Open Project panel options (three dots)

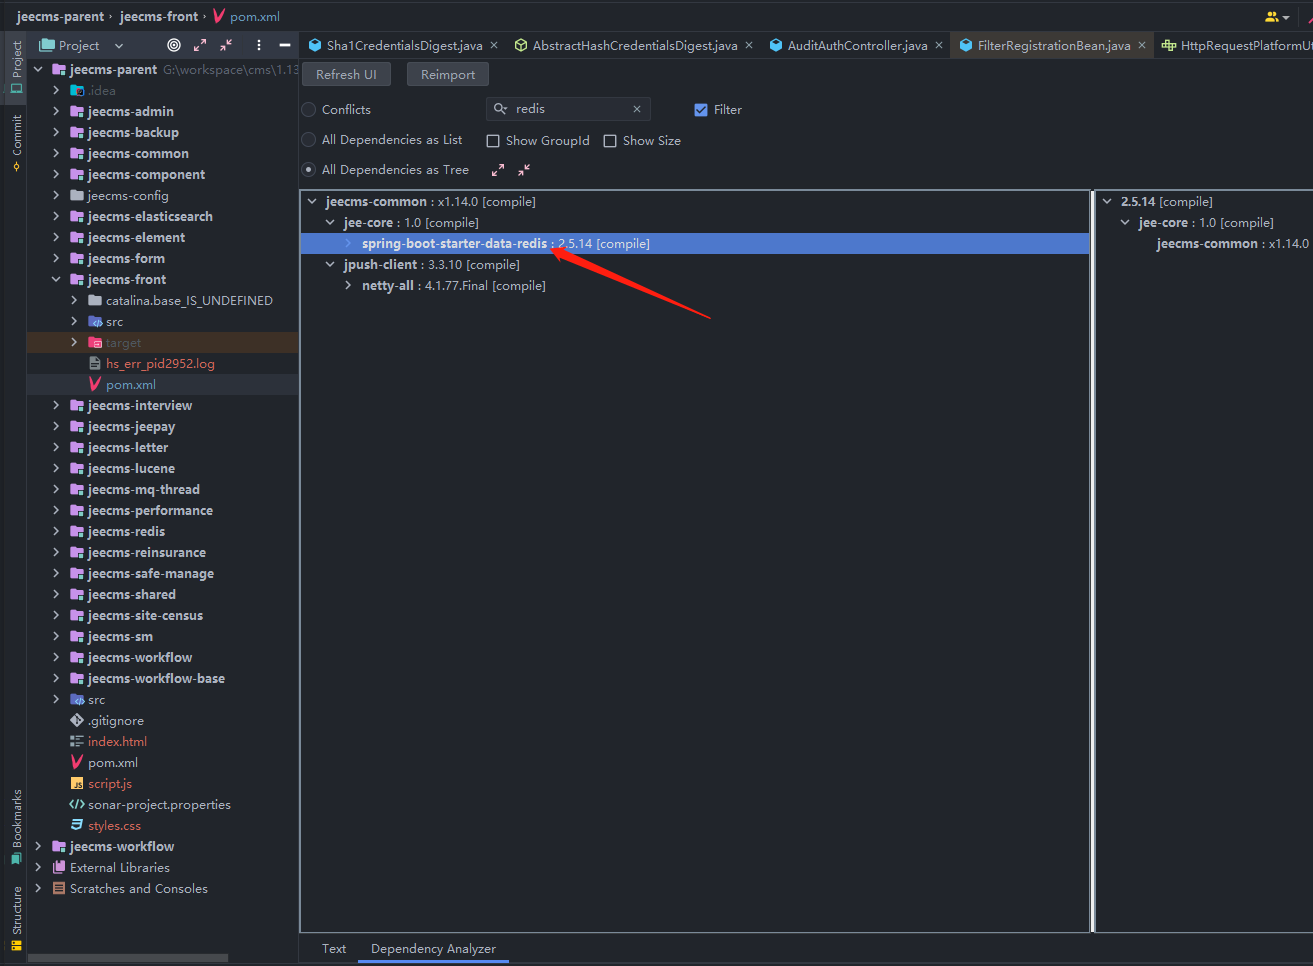[259, 45]
